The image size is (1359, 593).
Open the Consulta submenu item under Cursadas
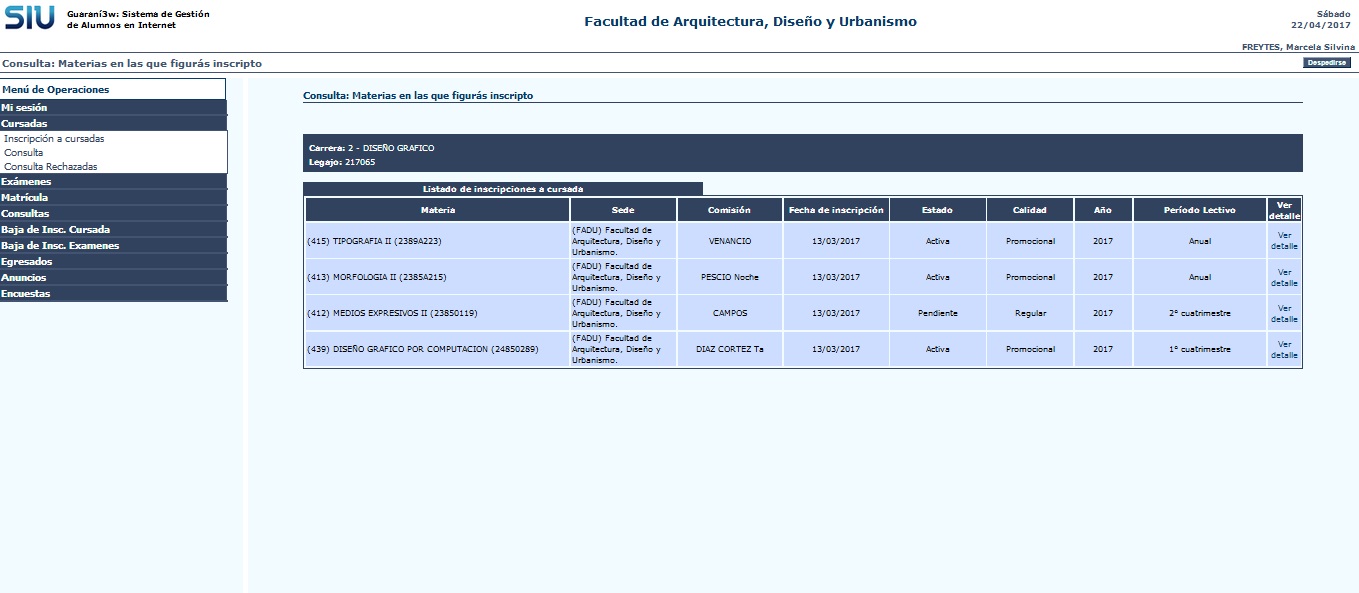pos(24,153)
